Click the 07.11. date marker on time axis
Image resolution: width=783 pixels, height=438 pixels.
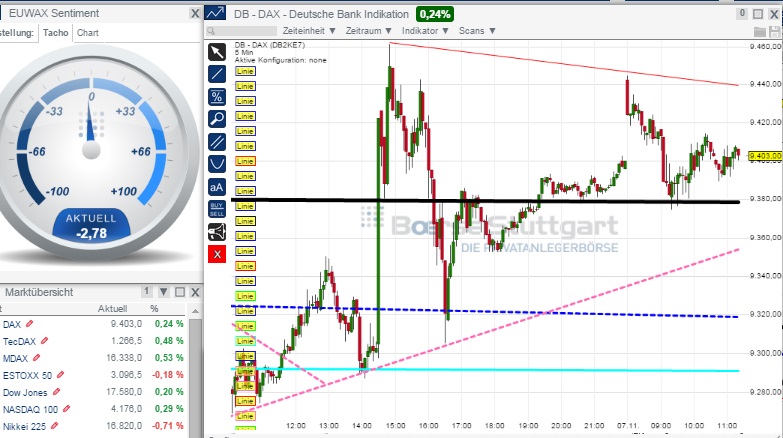[628, 426]
